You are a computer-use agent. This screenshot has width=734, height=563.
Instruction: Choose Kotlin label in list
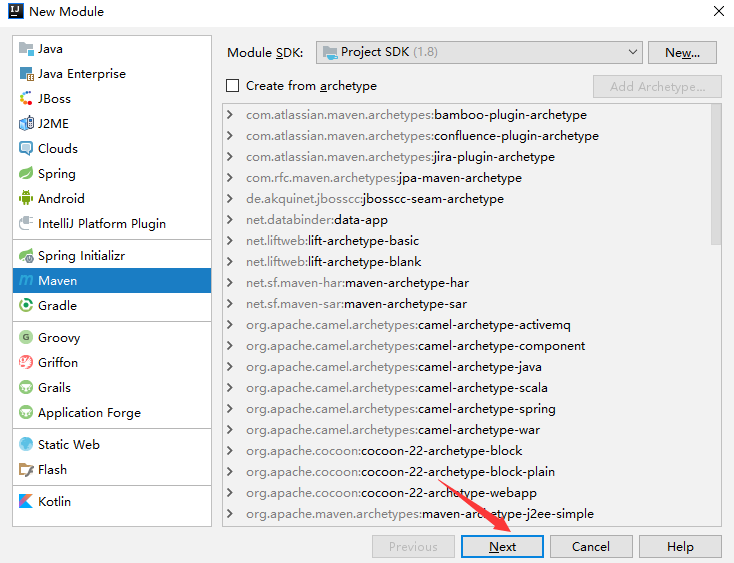[x=54, y=501]
